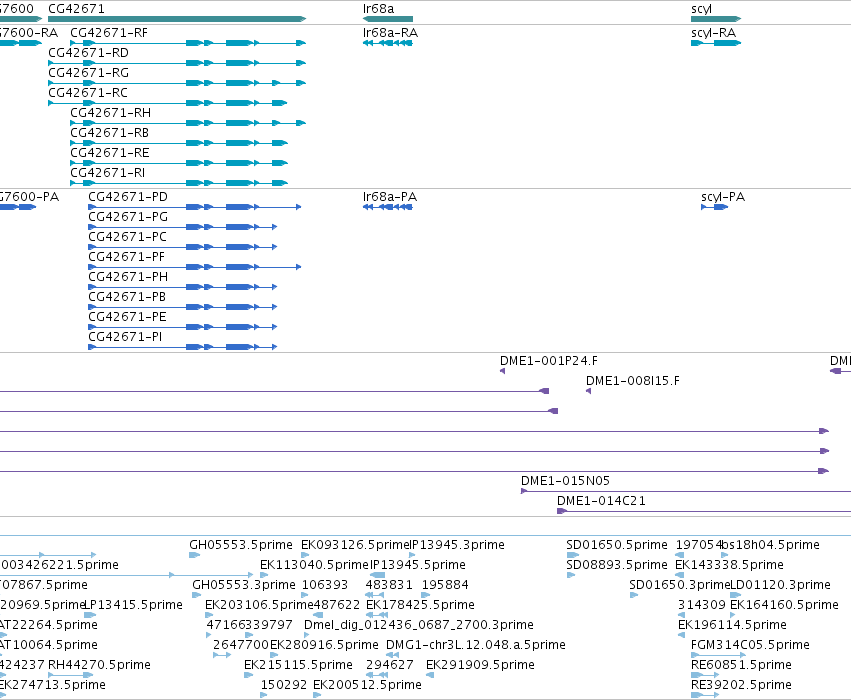Click the RE60851.5prime EST label
The image size is (851, 700).
[741, 665]
